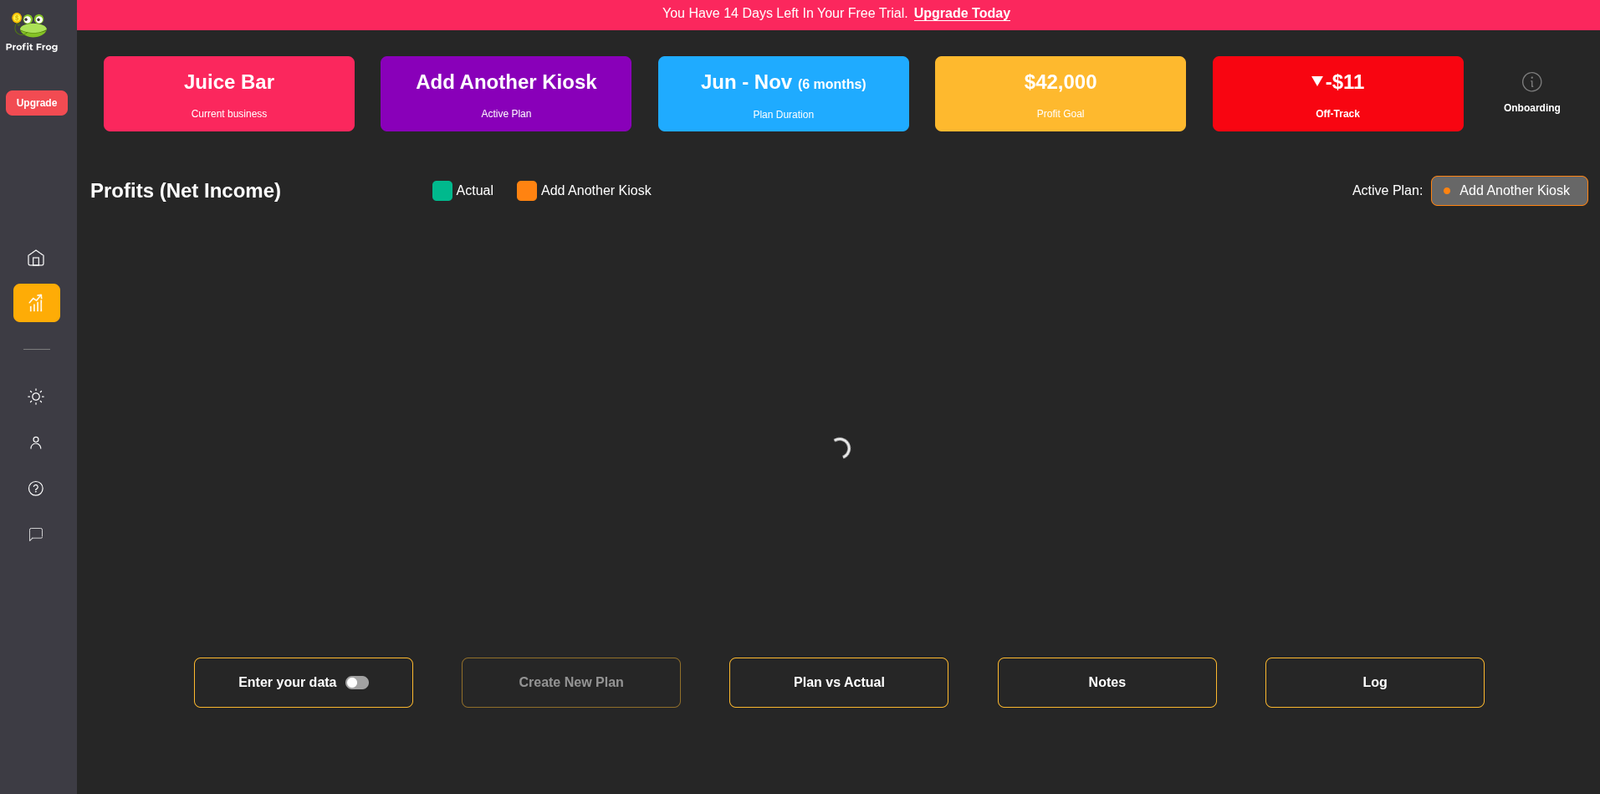Open the Active Plan dropdown selector
The width and height of the screenshot is (1600, 794).
tap(1508, 191)
